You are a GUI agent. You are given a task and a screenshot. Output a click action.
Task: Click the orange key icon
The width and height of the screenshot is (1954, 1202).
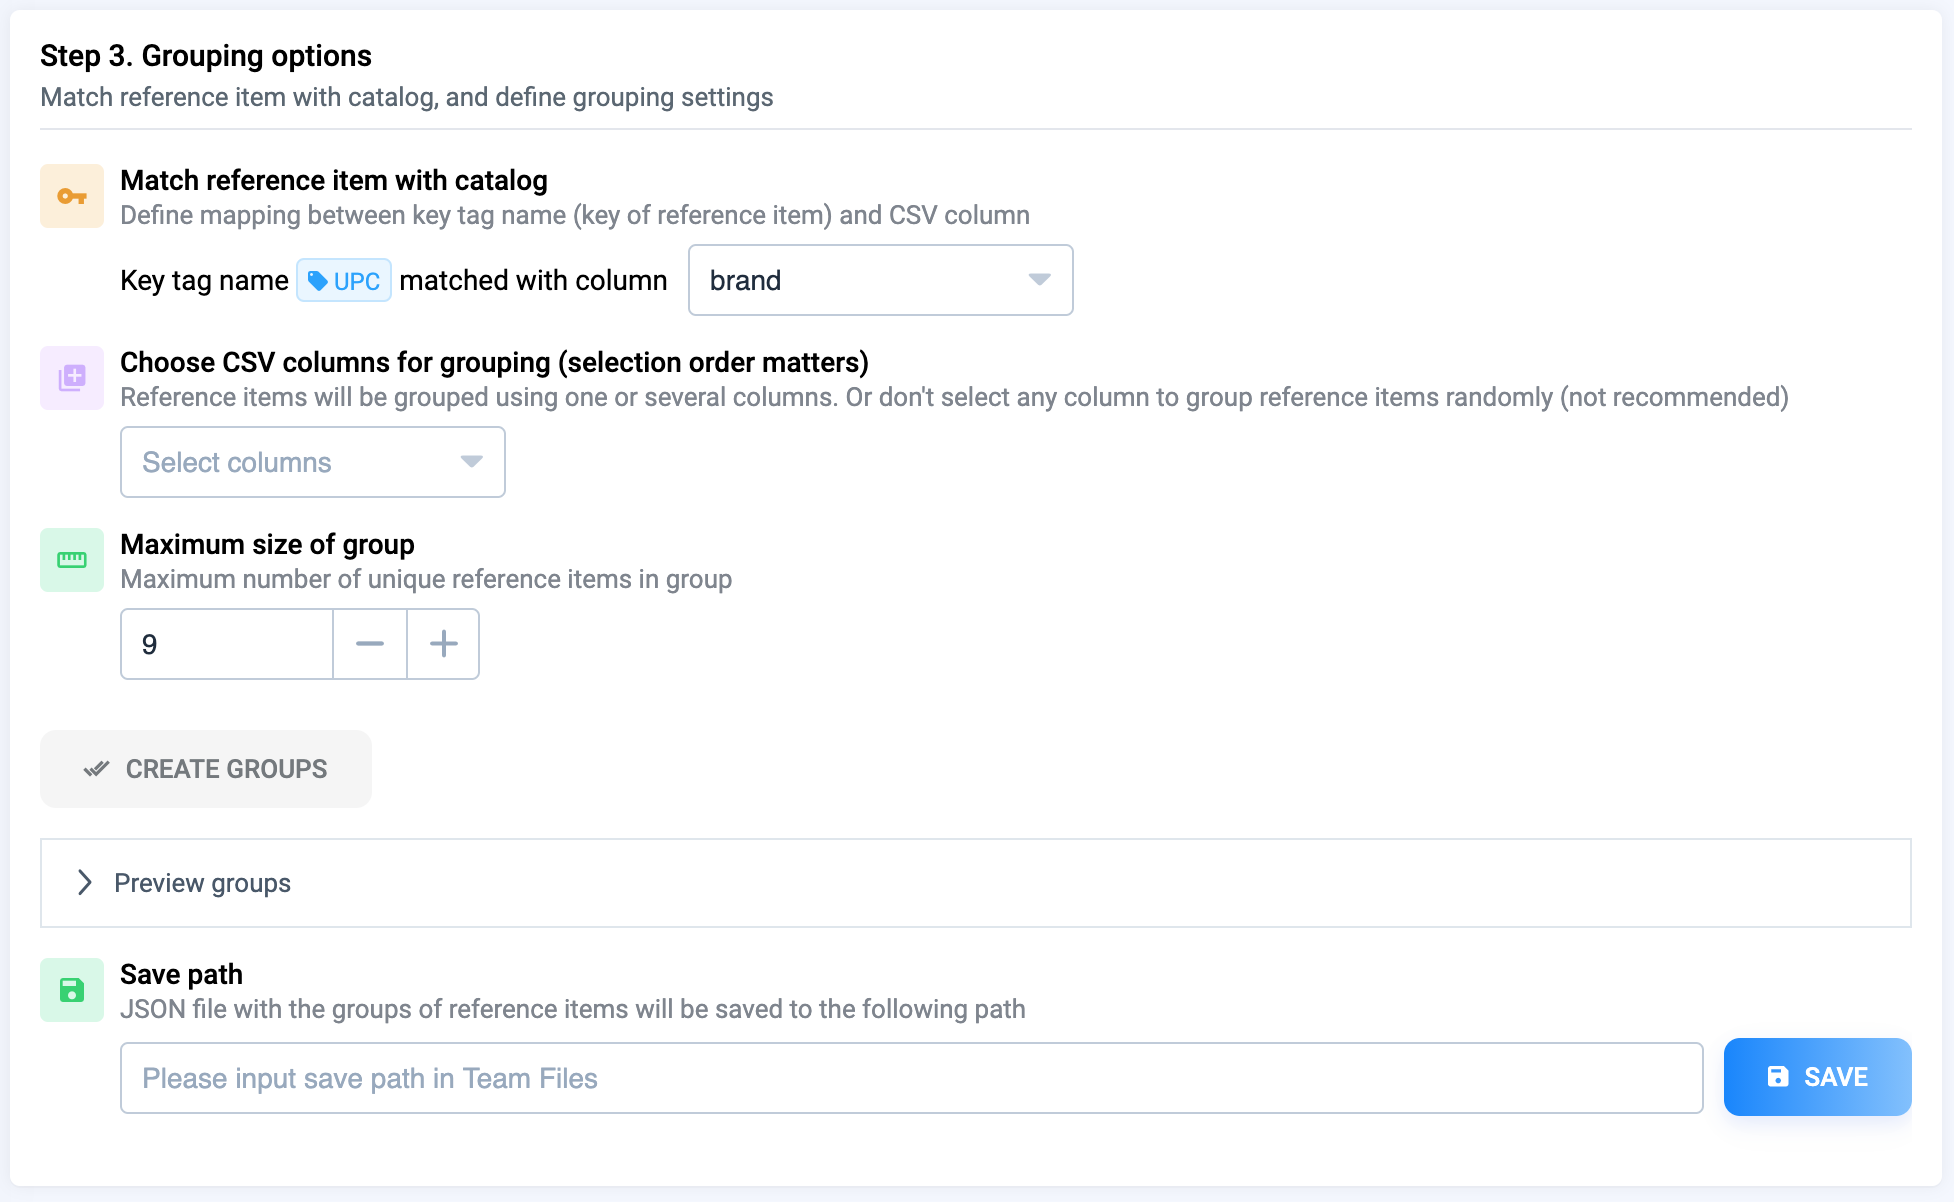(x=72, y=196)
